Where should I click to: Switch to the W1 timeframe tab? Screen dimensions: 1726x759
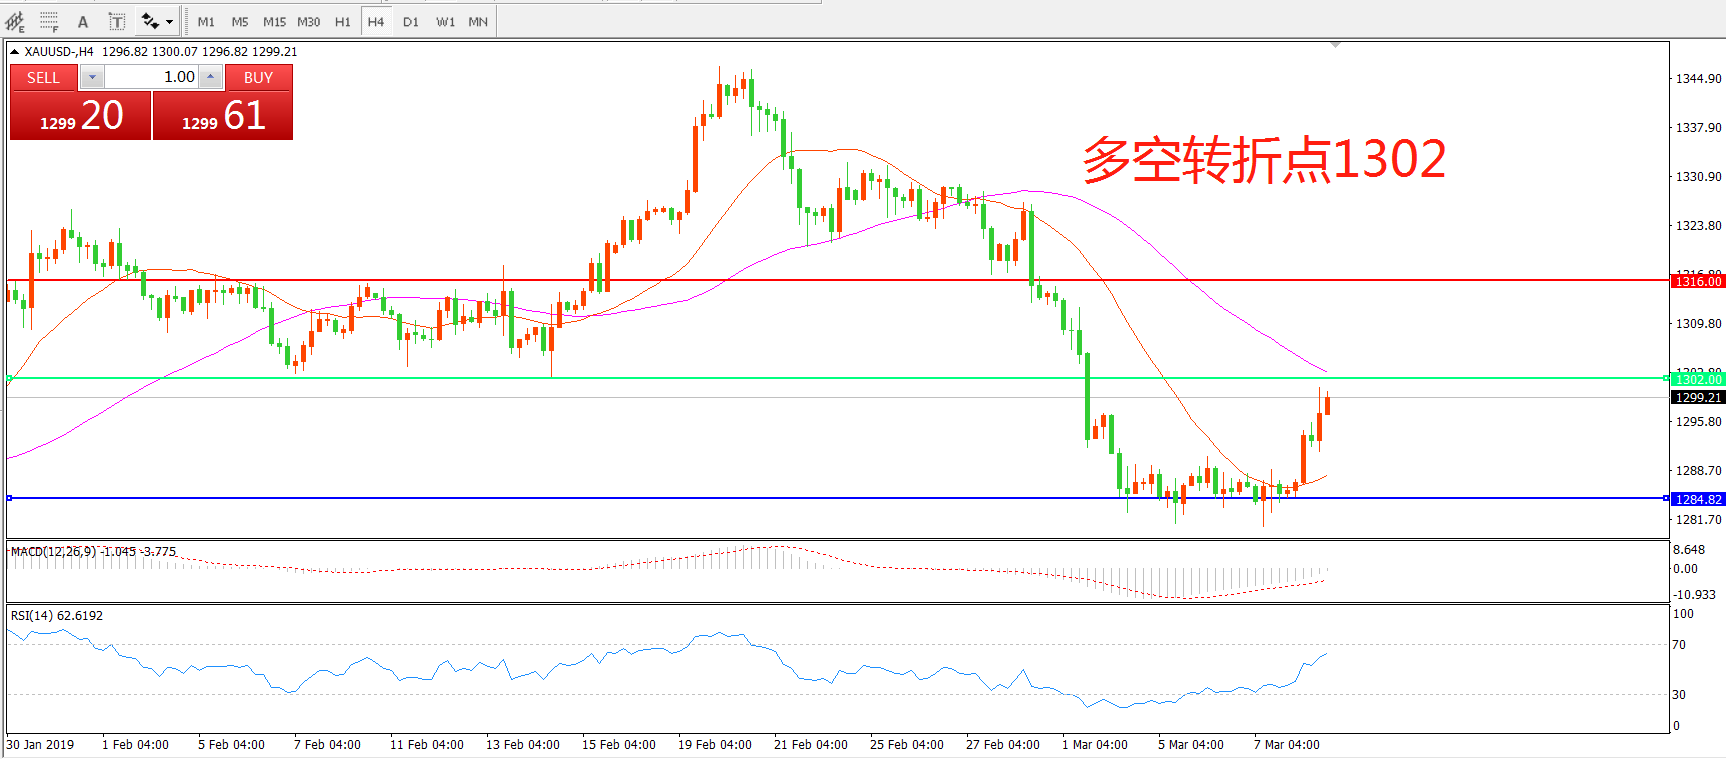pos(445,21)
